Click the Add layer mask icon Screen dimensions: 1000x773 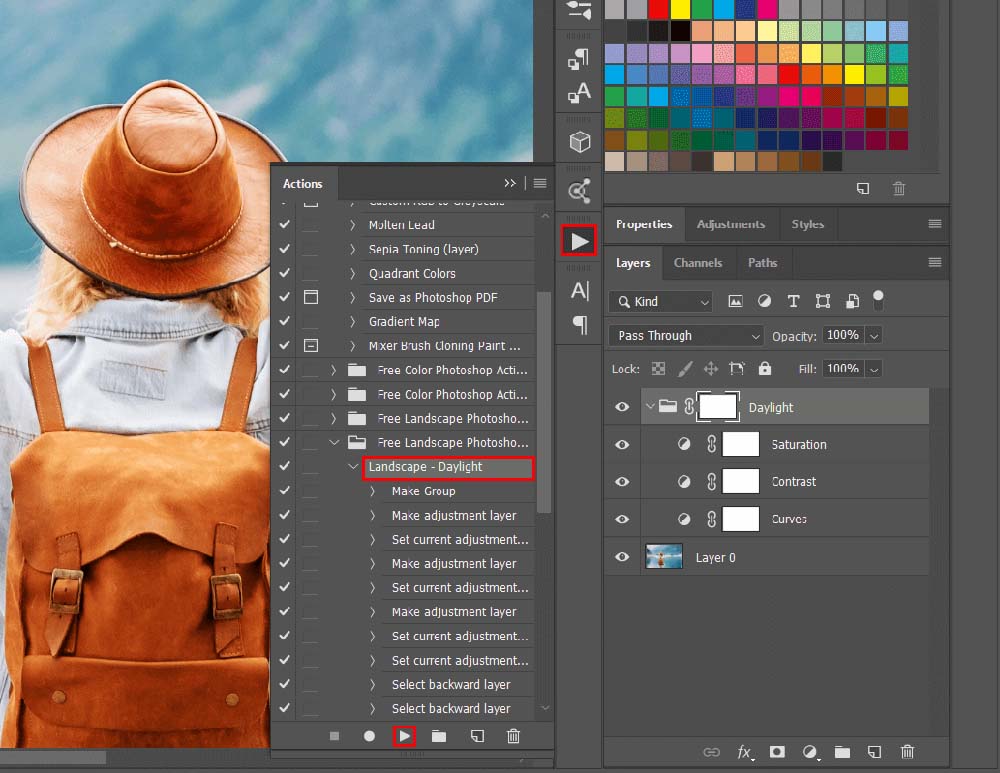(x=777, y=751)
